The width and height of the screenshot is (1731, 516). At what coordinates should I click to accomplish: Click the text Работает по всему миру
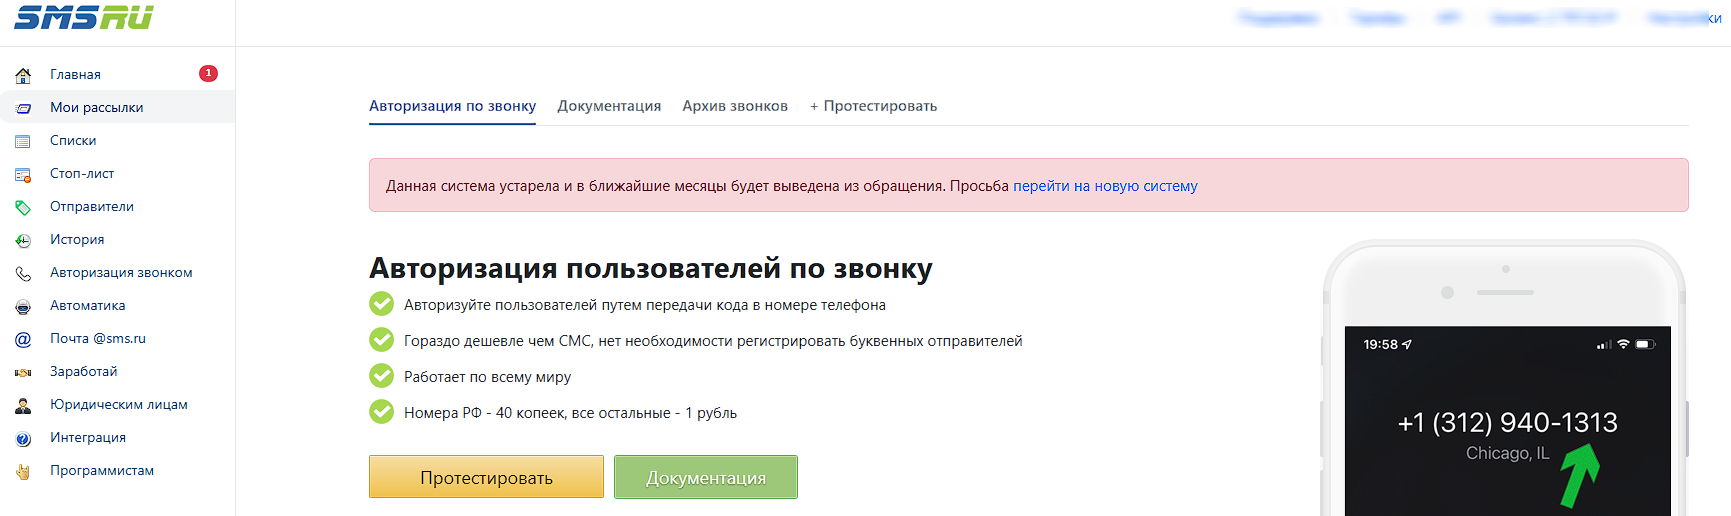point(487,377)
